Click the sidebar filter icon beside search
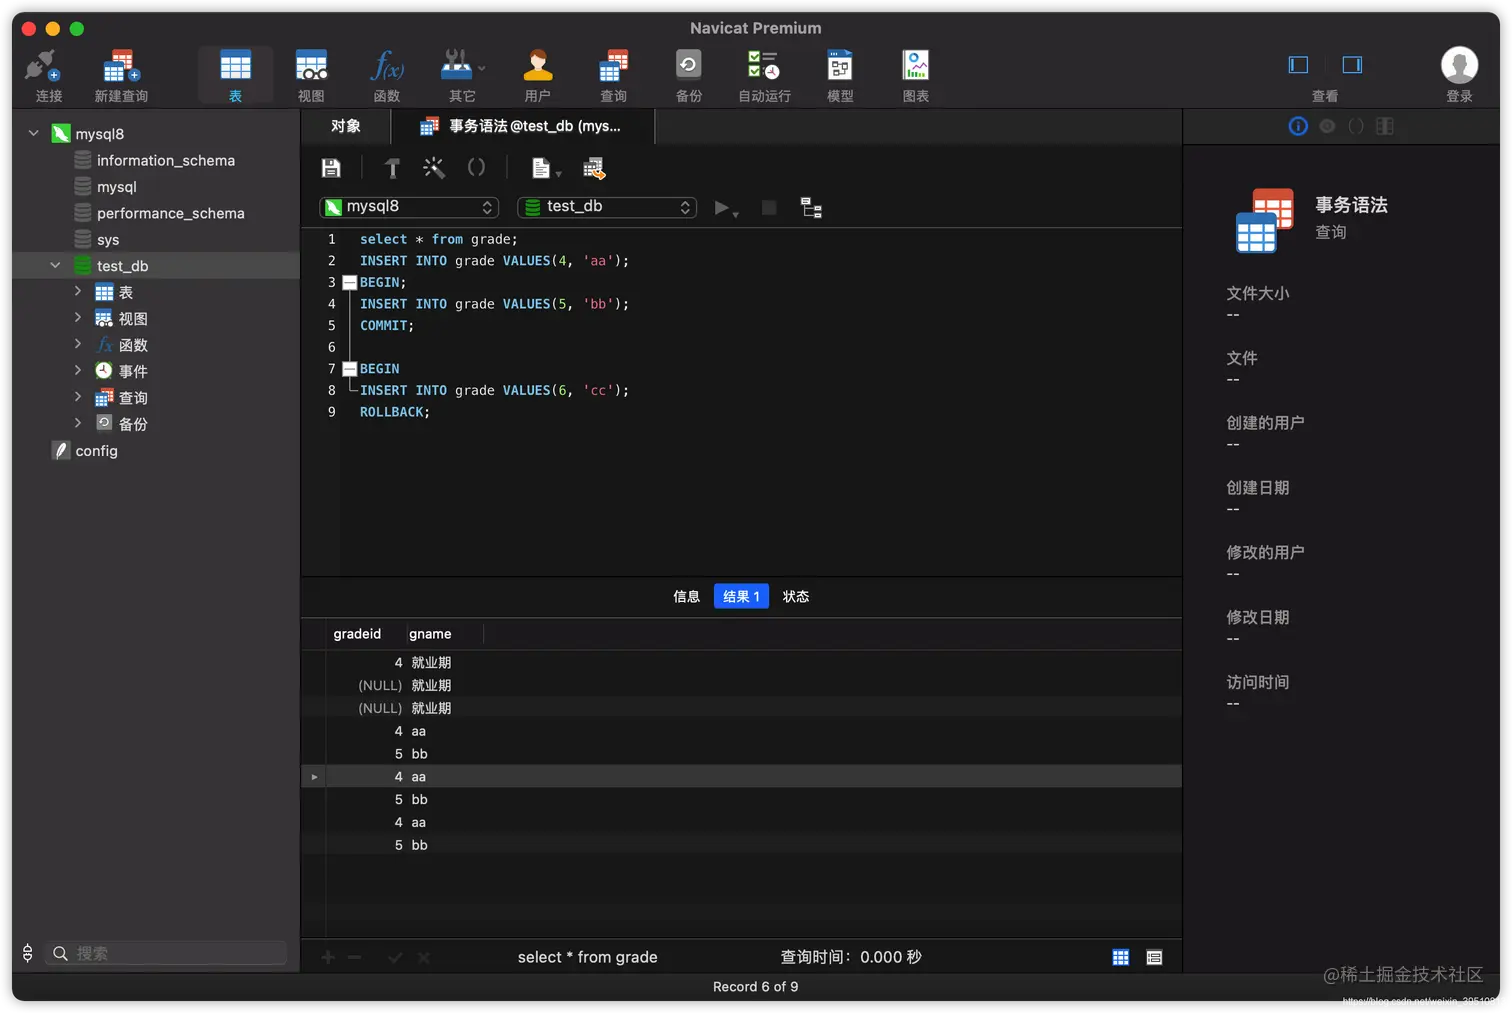Image resolution: width=1512 pixels, height=1013 pixels. pos(28,953)
